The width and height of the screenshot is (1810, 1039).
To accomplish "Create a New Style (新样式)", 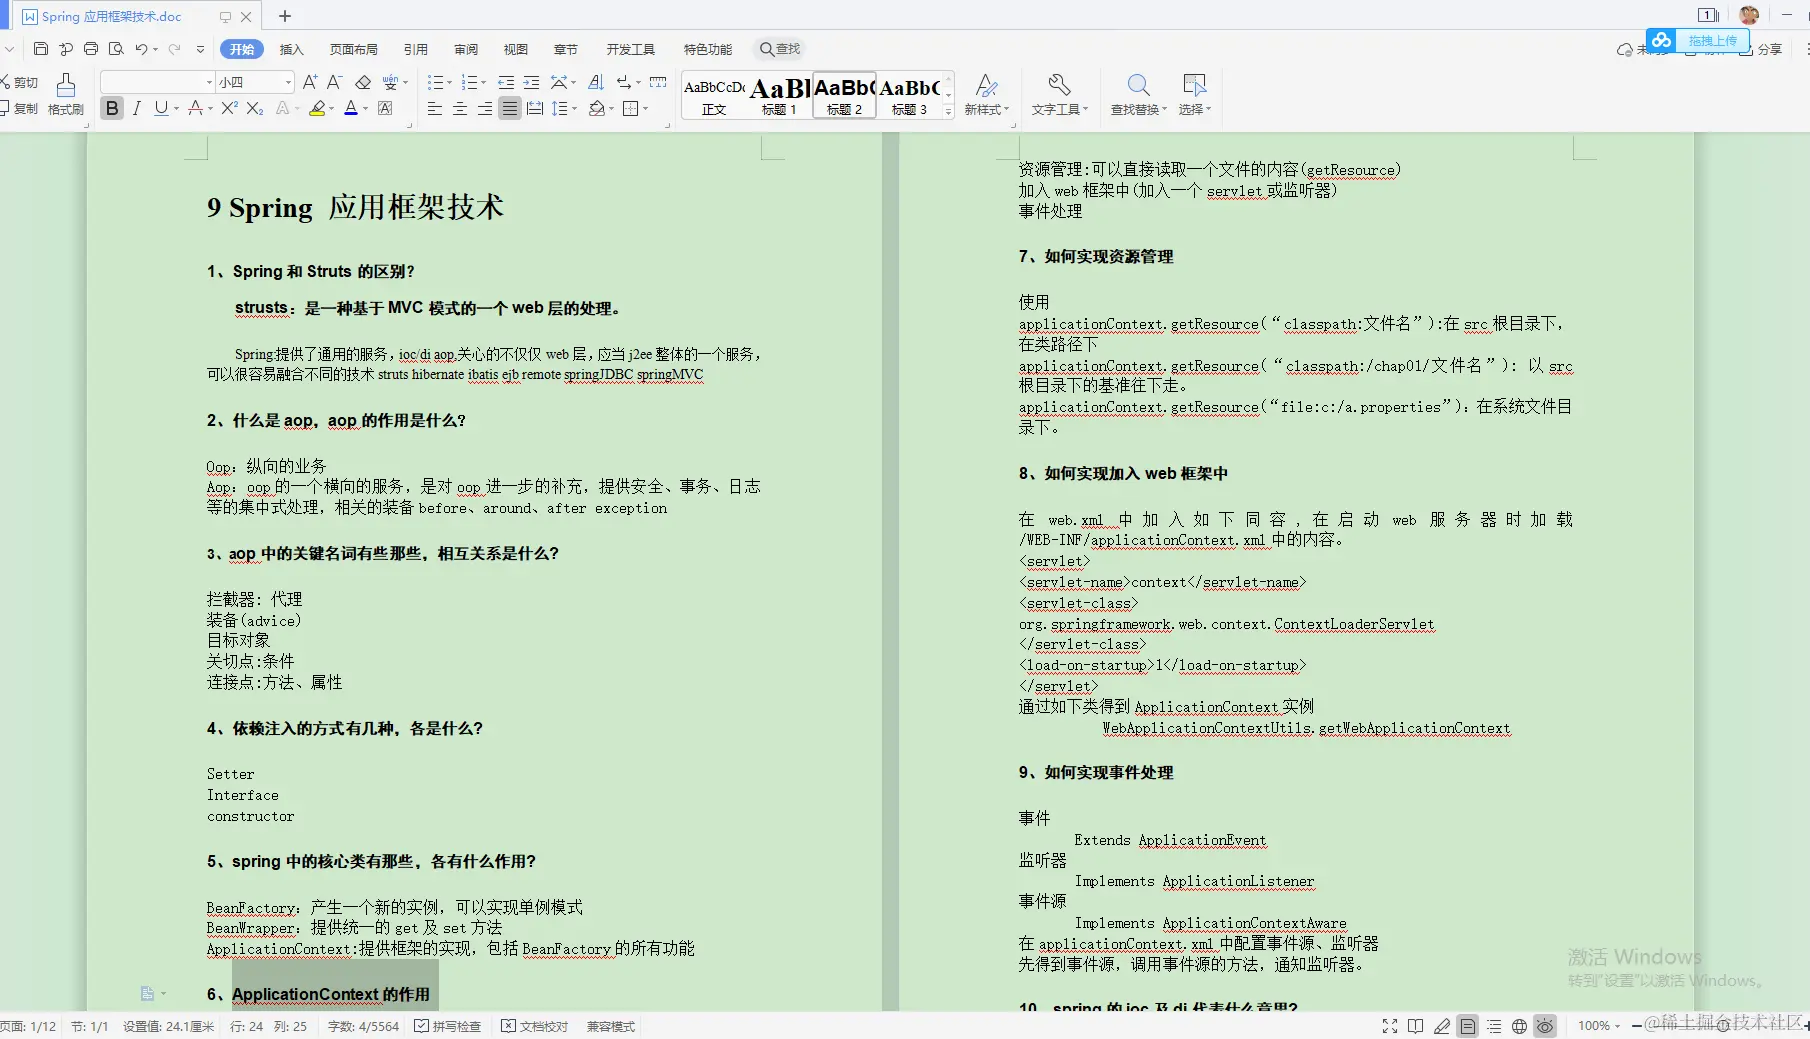I will coord(986,95).
